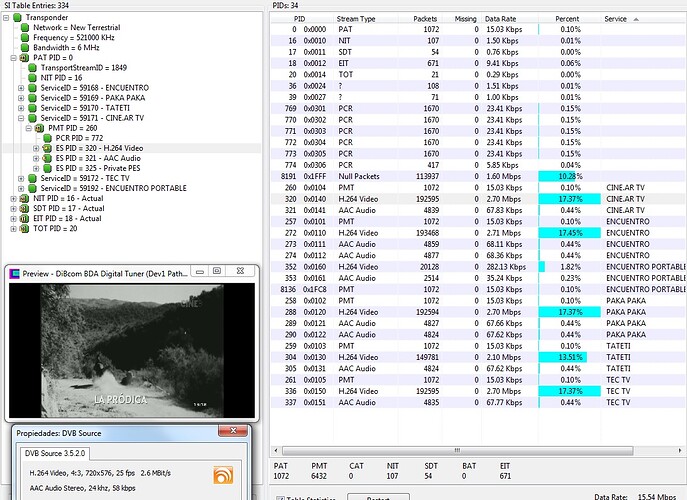Screen dimensions: 687x500
Task: Expand ServiceID 59170 TATETI node
Action: coord(21,109)
